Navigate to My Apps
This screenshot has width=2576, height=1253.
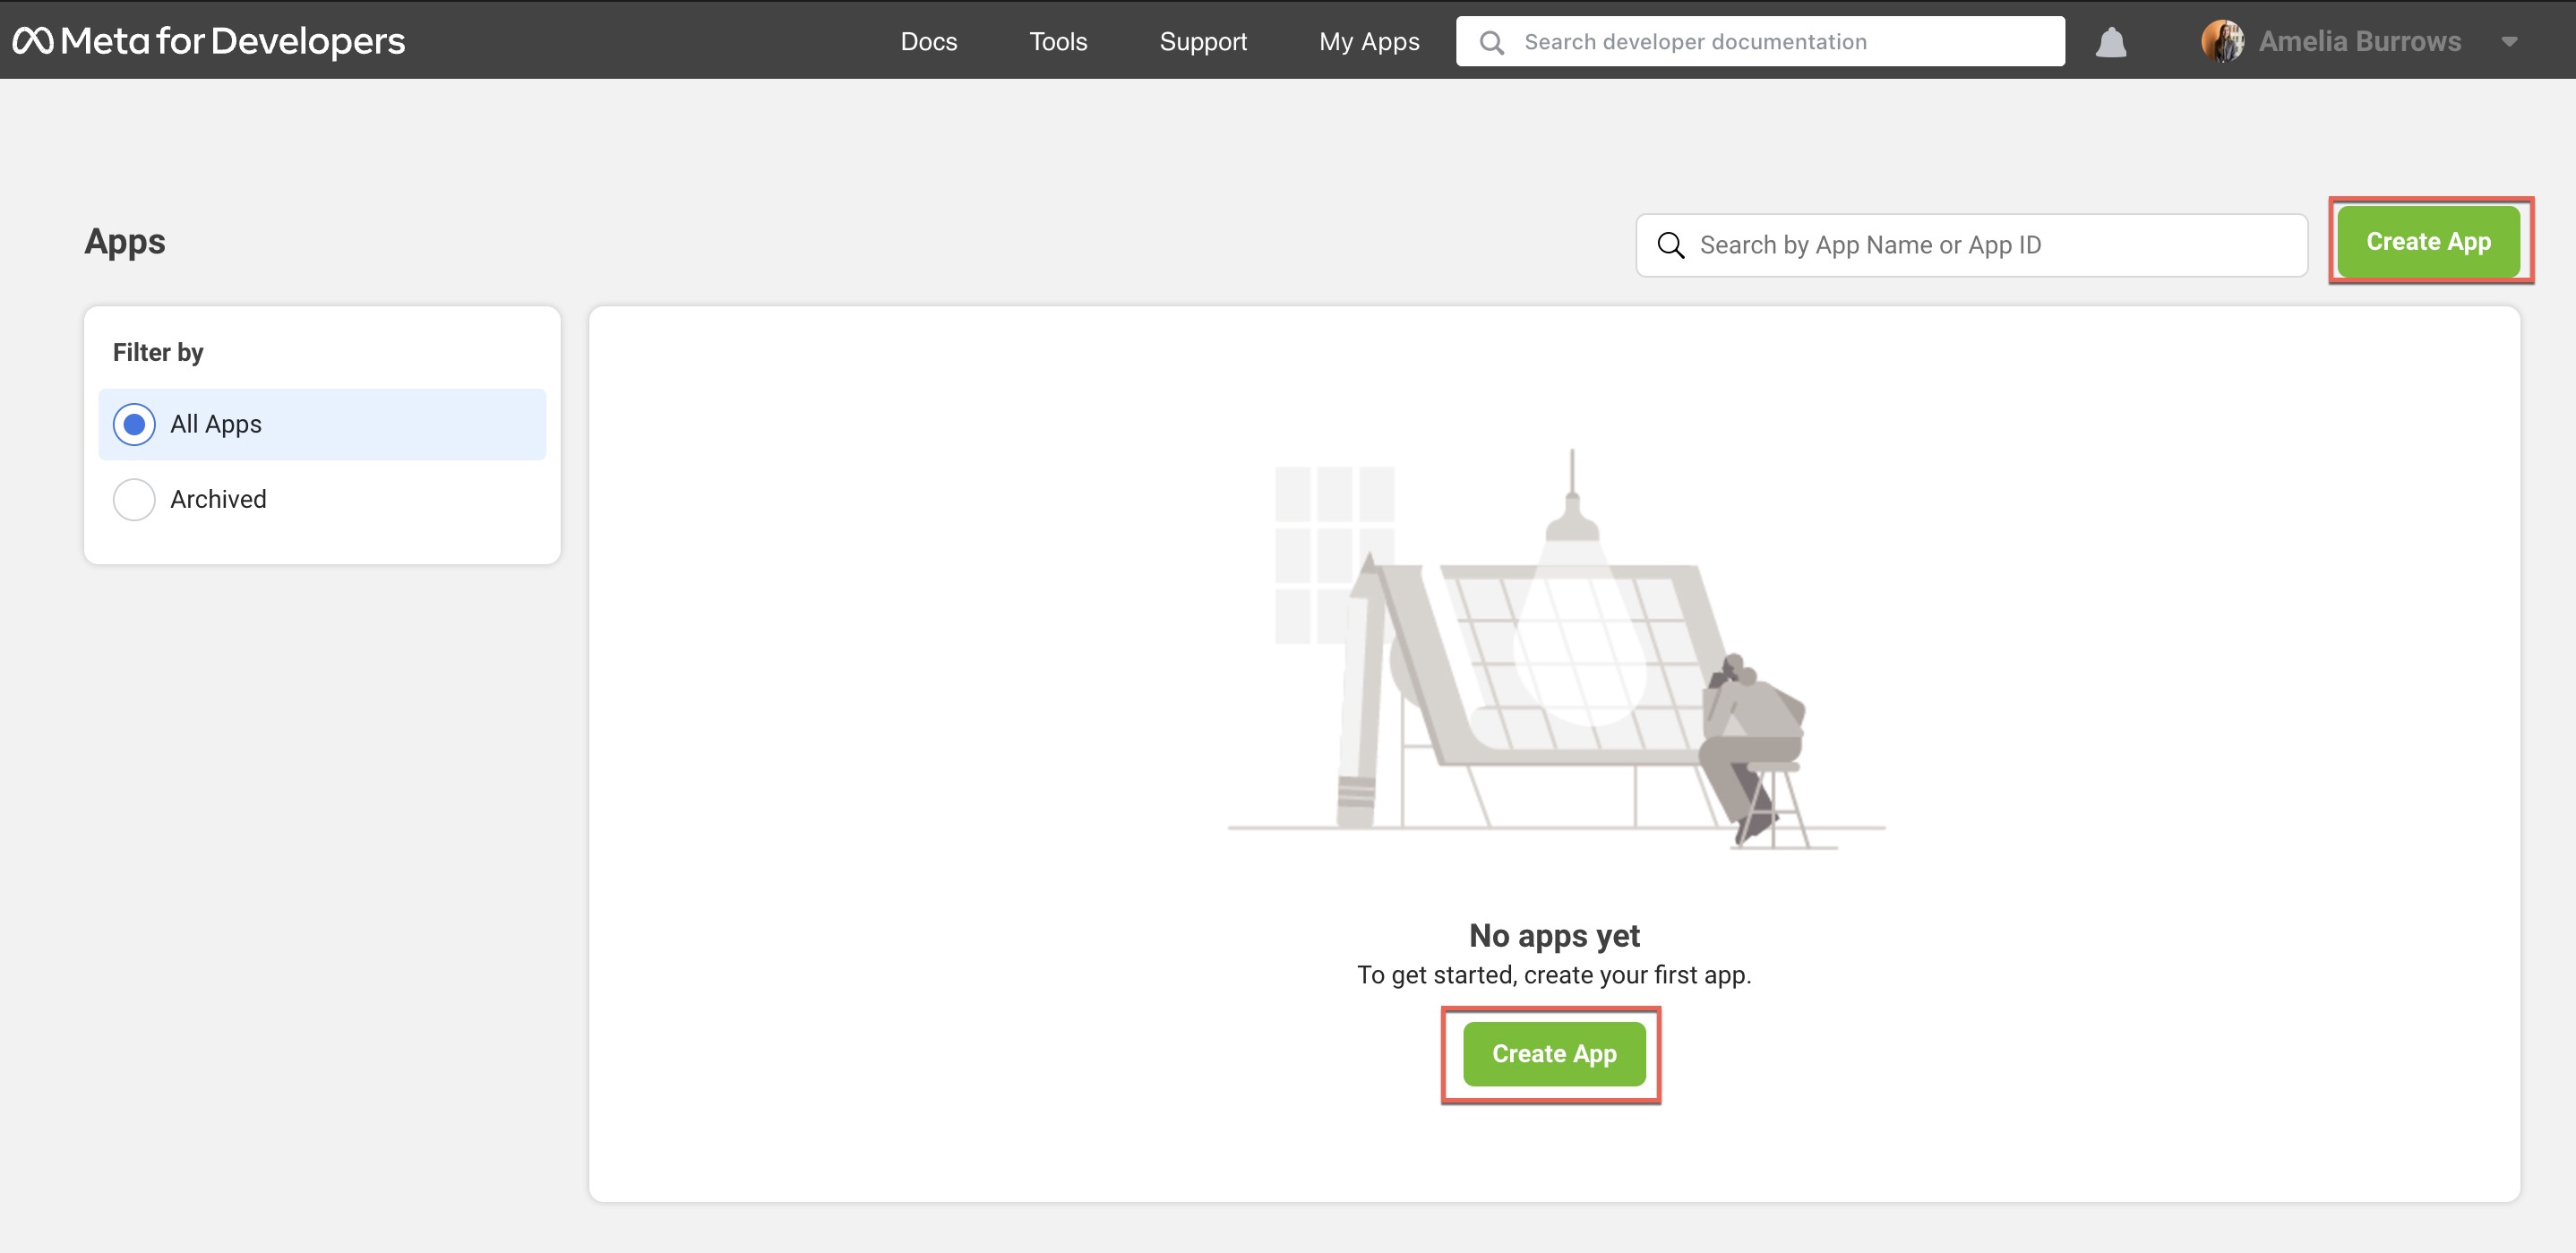point(1369,41)
